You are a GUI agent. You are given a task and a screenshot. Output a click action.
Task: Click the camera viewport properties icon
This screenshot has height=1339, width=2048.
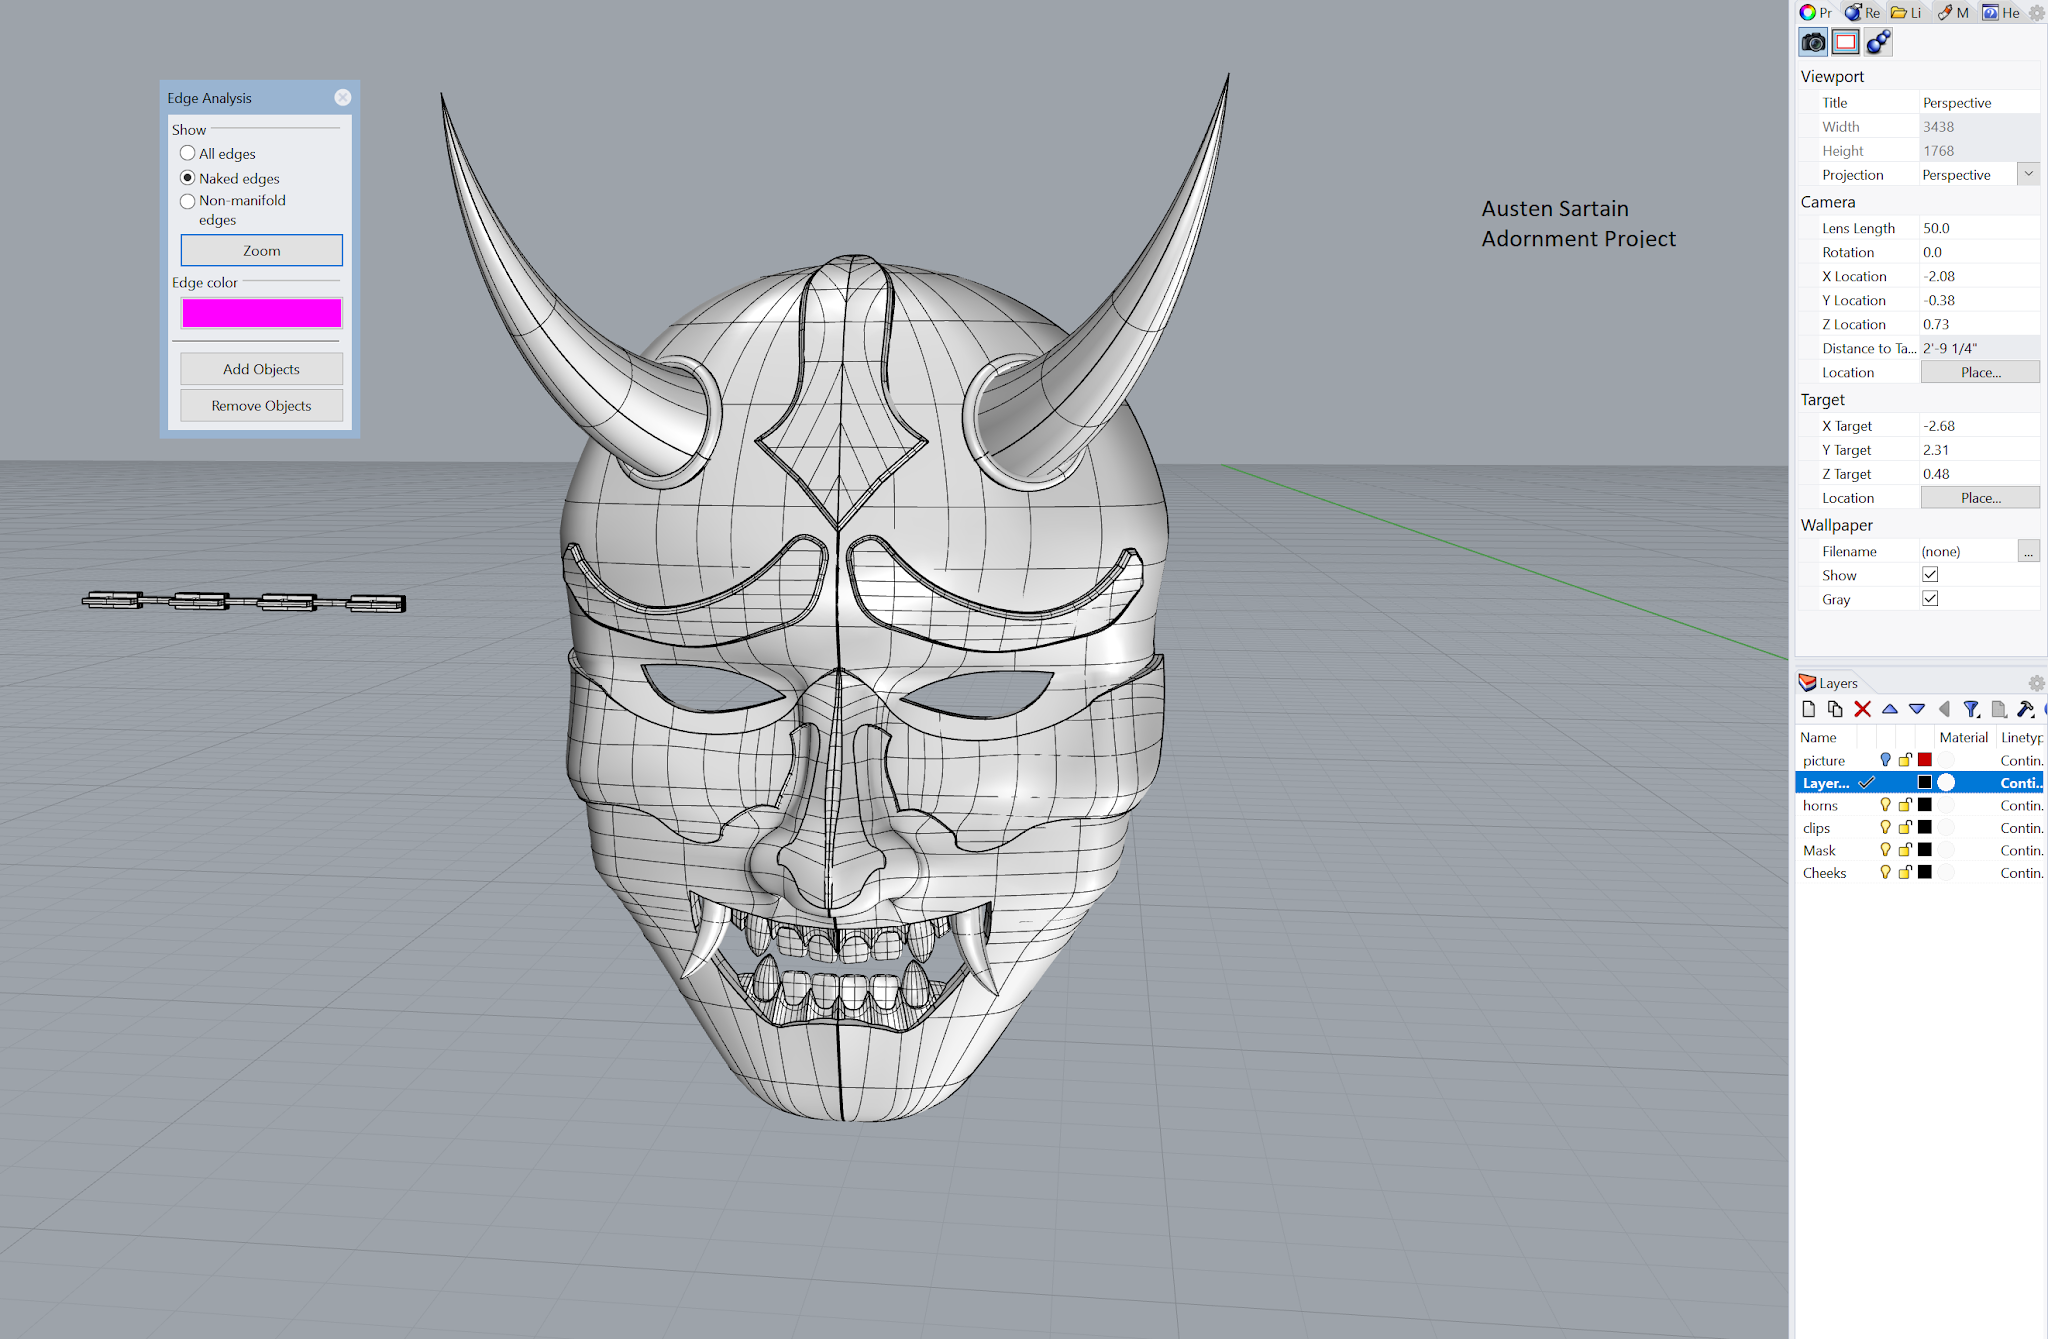[x=1813, y=42]
